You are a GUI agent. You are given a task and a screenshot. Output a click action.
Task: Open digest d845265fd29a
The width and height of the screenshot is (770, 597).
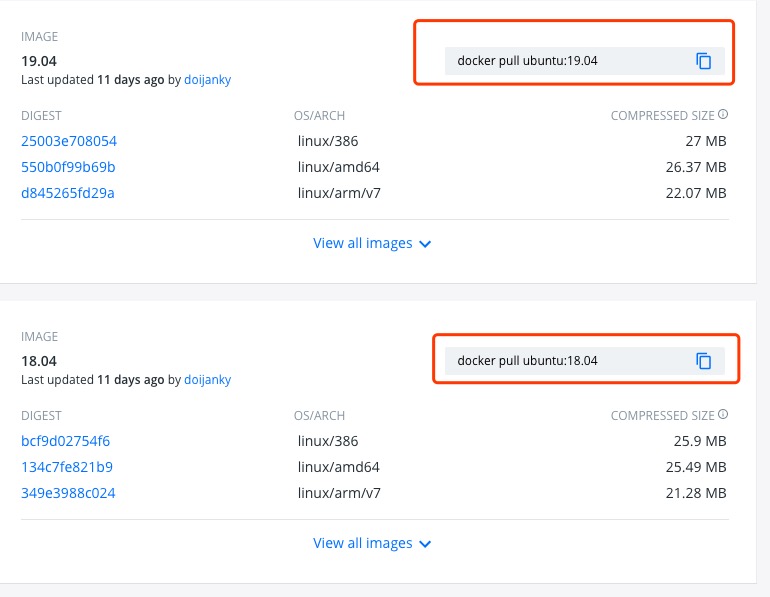pyautogui.click(x=68, y=193)
